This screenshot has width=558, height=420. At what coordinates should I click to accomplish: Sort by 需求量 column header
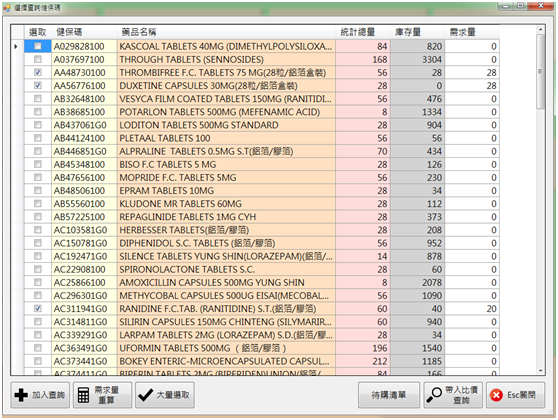click(472, 32)
